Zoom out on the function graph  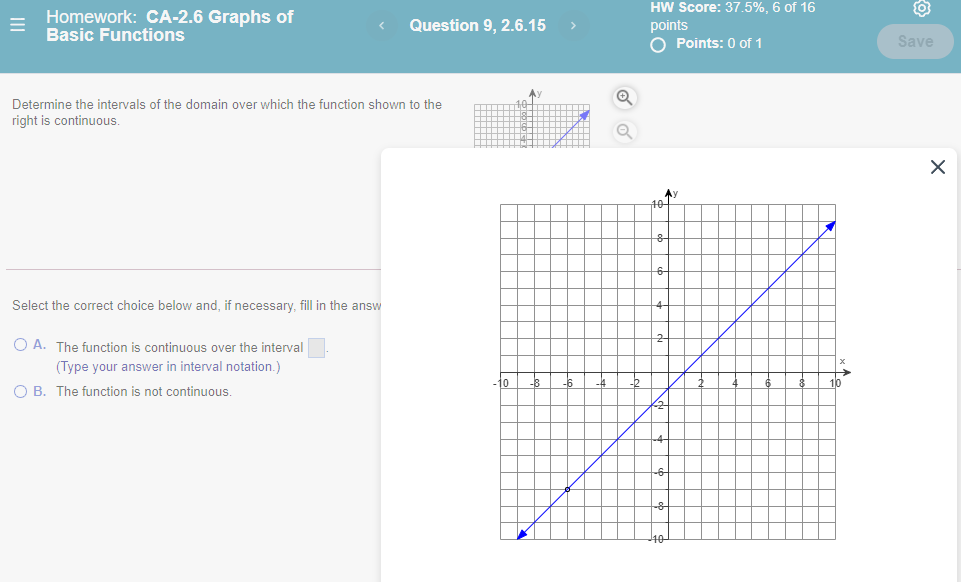pos(624,131)
